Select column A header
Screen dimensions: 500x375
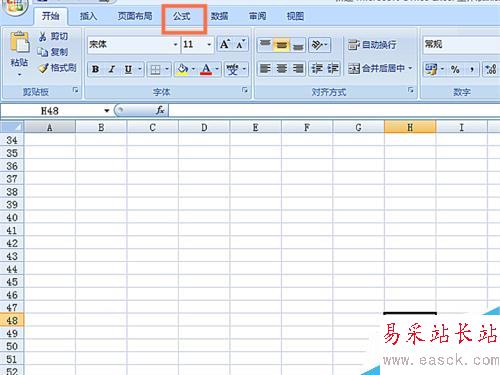click(50, 127)
